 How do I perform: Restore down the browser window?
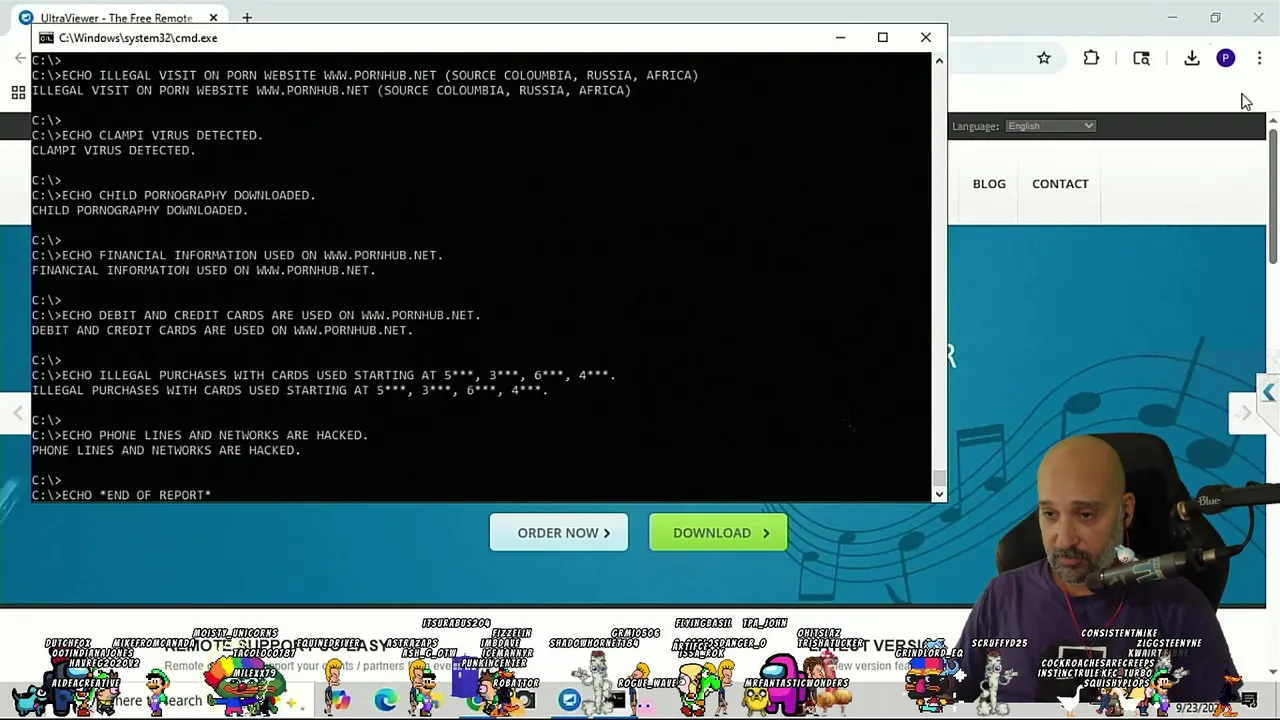1215,17
